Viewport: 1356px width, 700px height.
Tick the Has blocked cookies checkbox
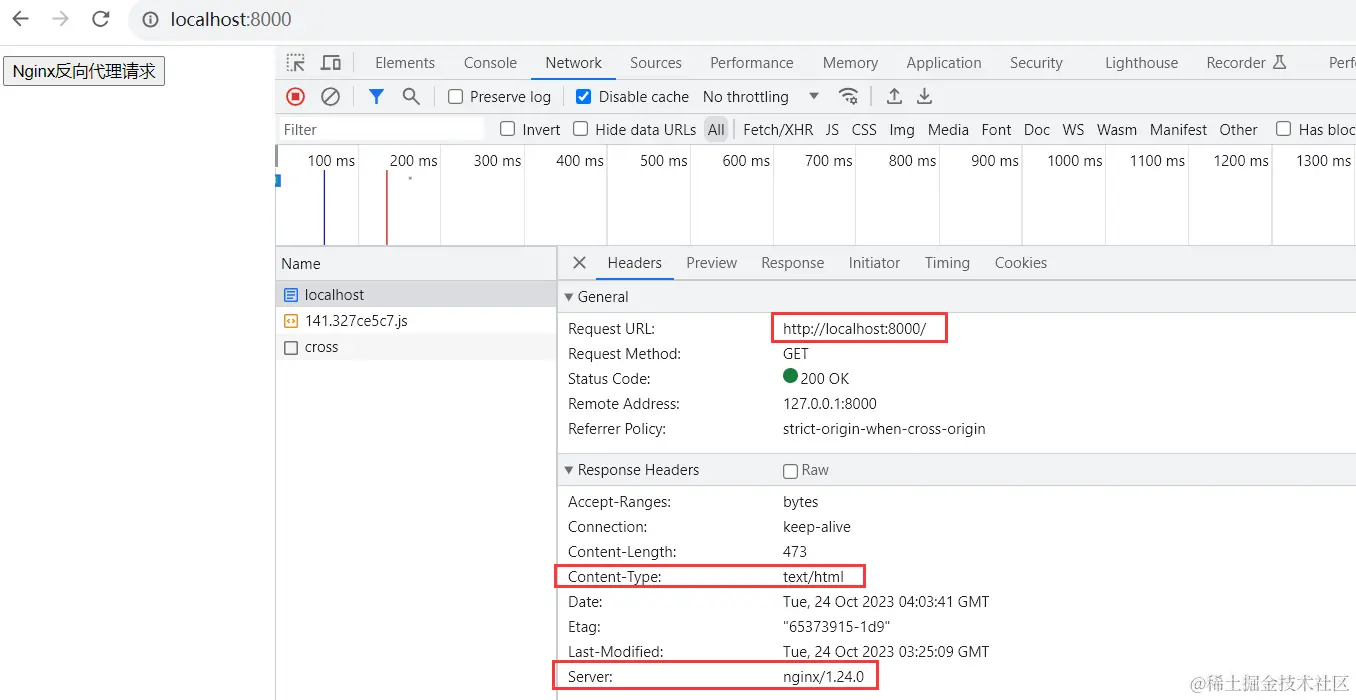pyautogui.click(x=1284, y=129)
